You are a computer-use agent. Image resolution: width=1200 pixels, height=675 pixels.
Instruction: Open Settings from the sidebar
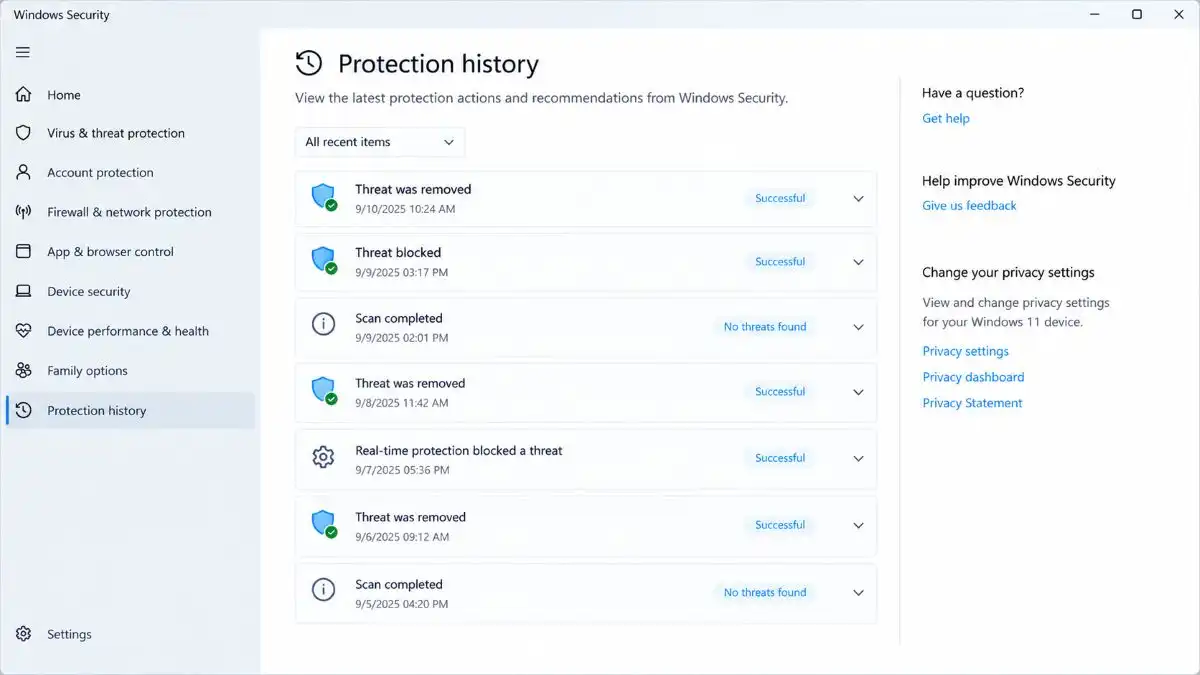130,634
